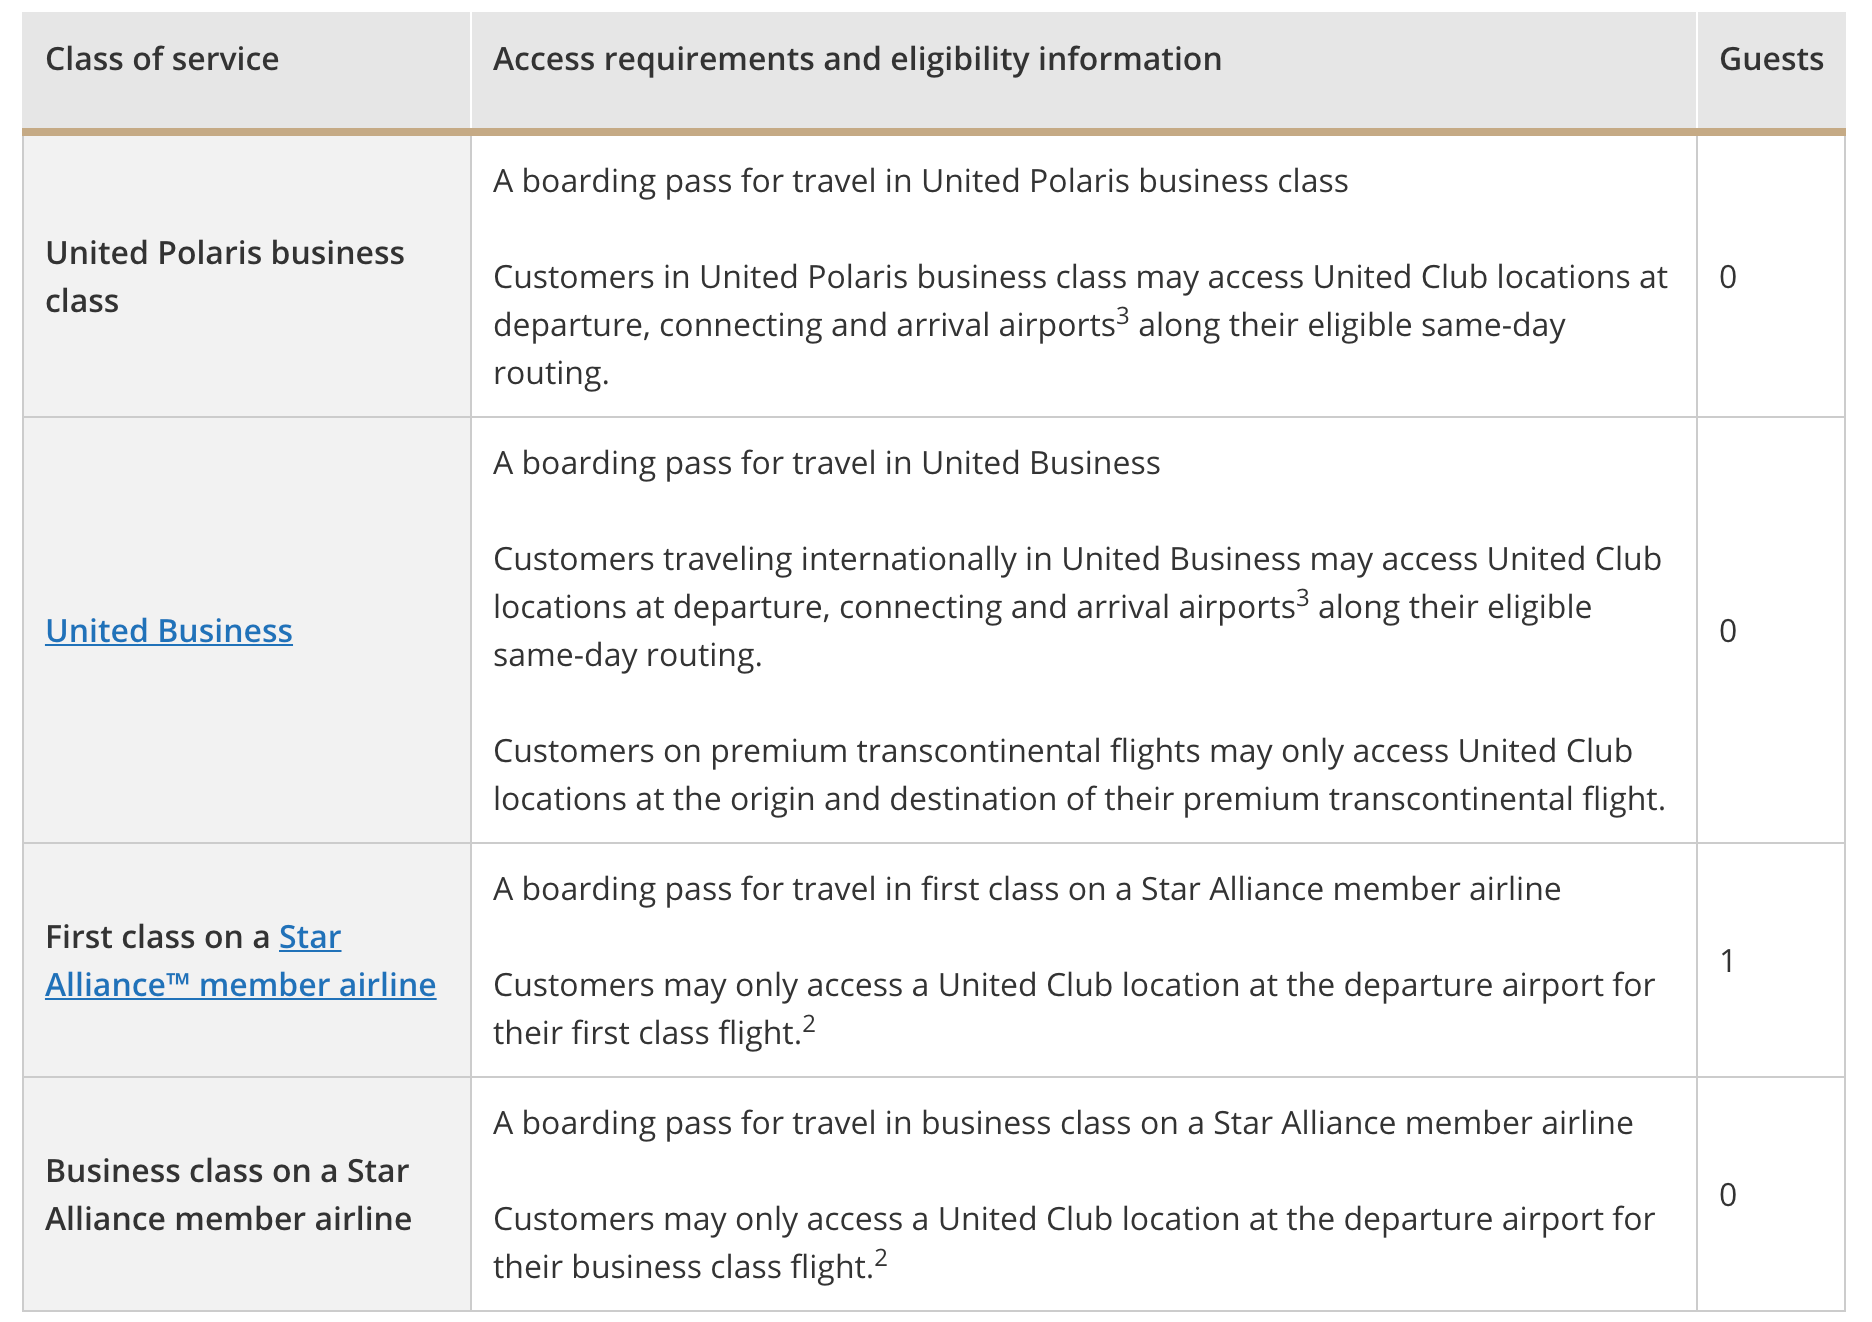Click 'A boarding pass for travel in United Polaris' text
Image resolution: width=1872 pixels, height=1322 pixels.
click(921, 181)
